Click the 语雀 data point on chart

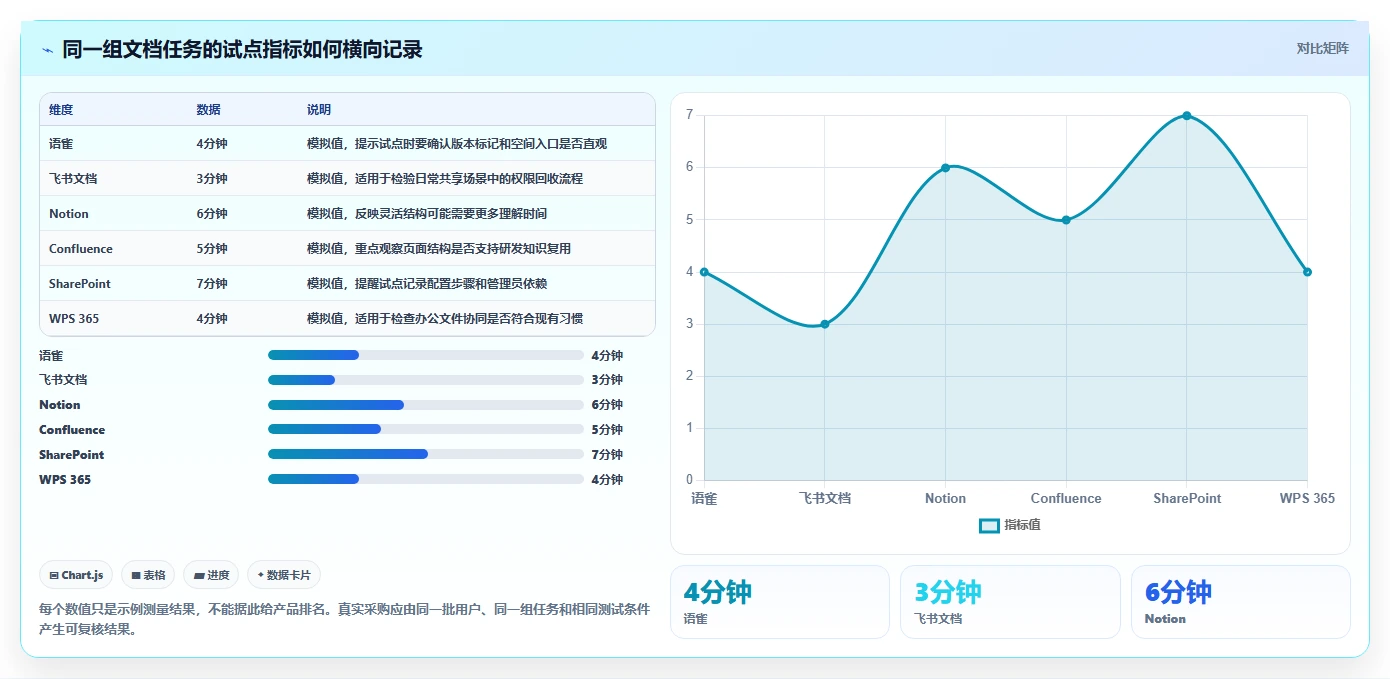[704, 272]
